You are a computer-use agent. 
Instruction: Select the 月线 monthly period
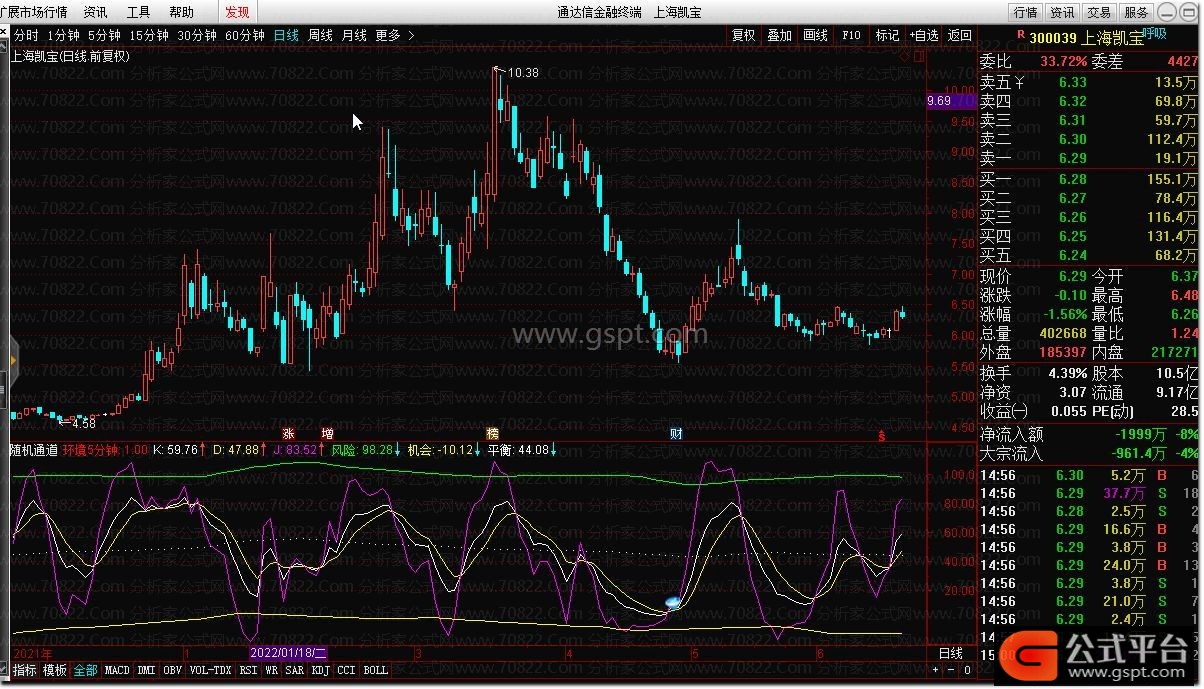click(354, 35)
